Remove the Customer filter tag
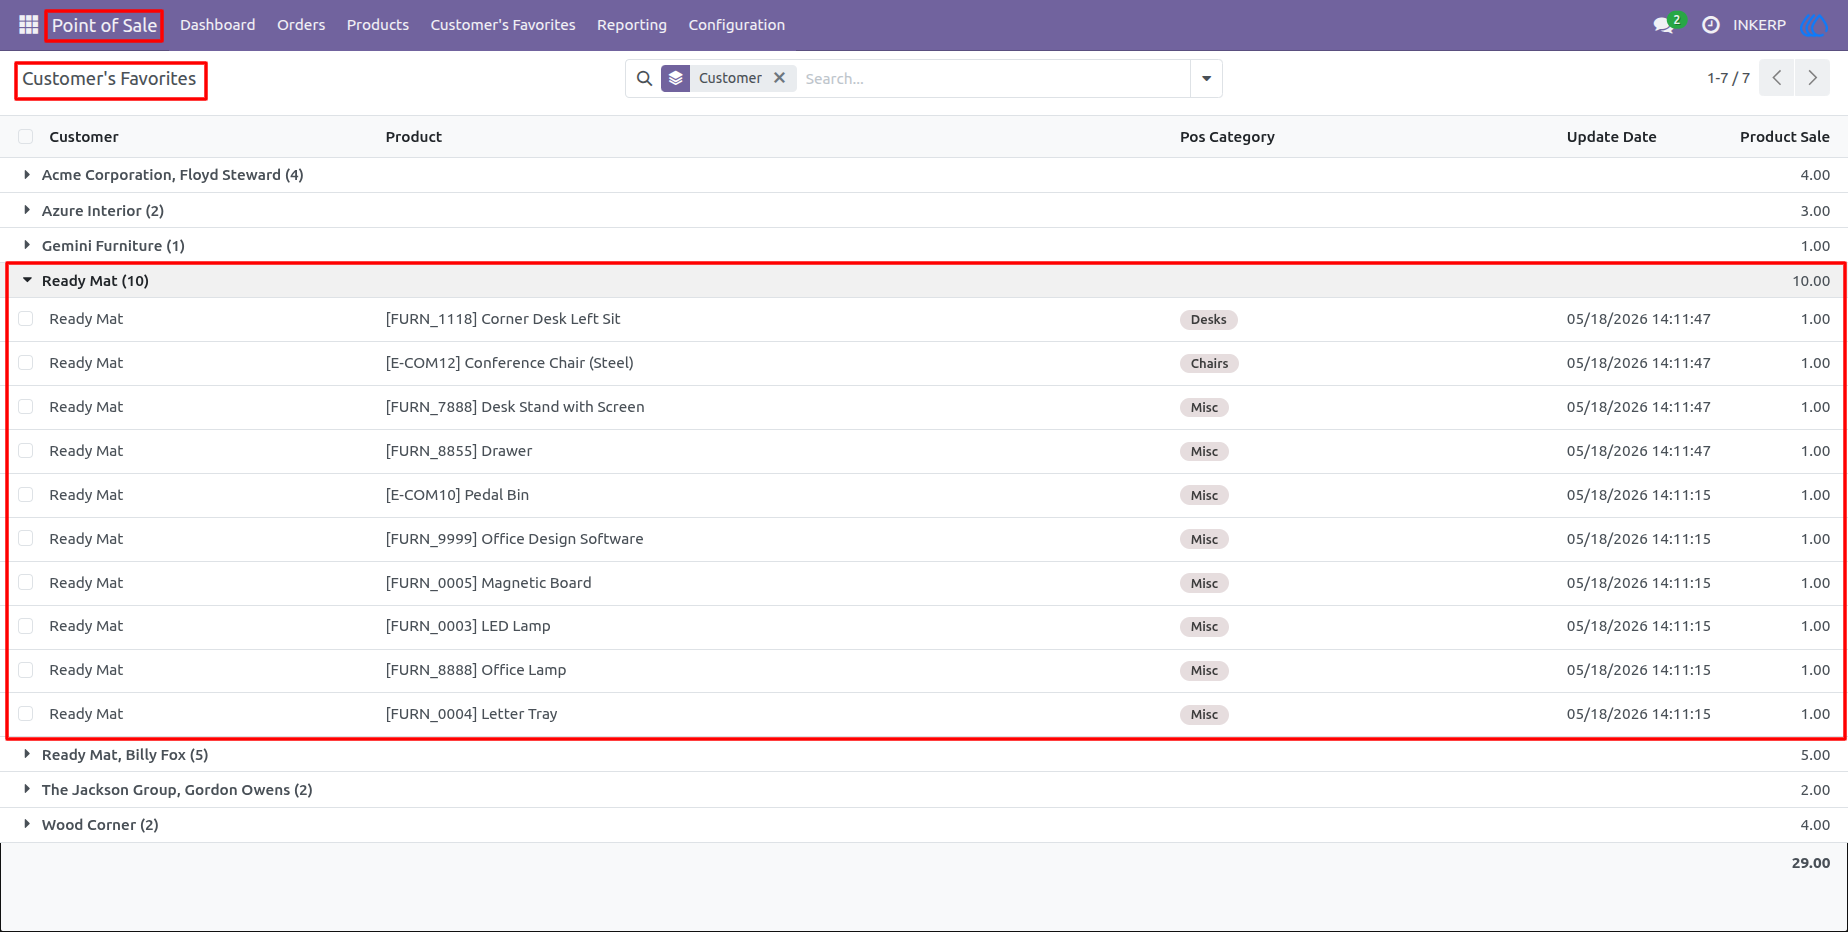This screenshot has width=1848, height=932. [779, 78]
